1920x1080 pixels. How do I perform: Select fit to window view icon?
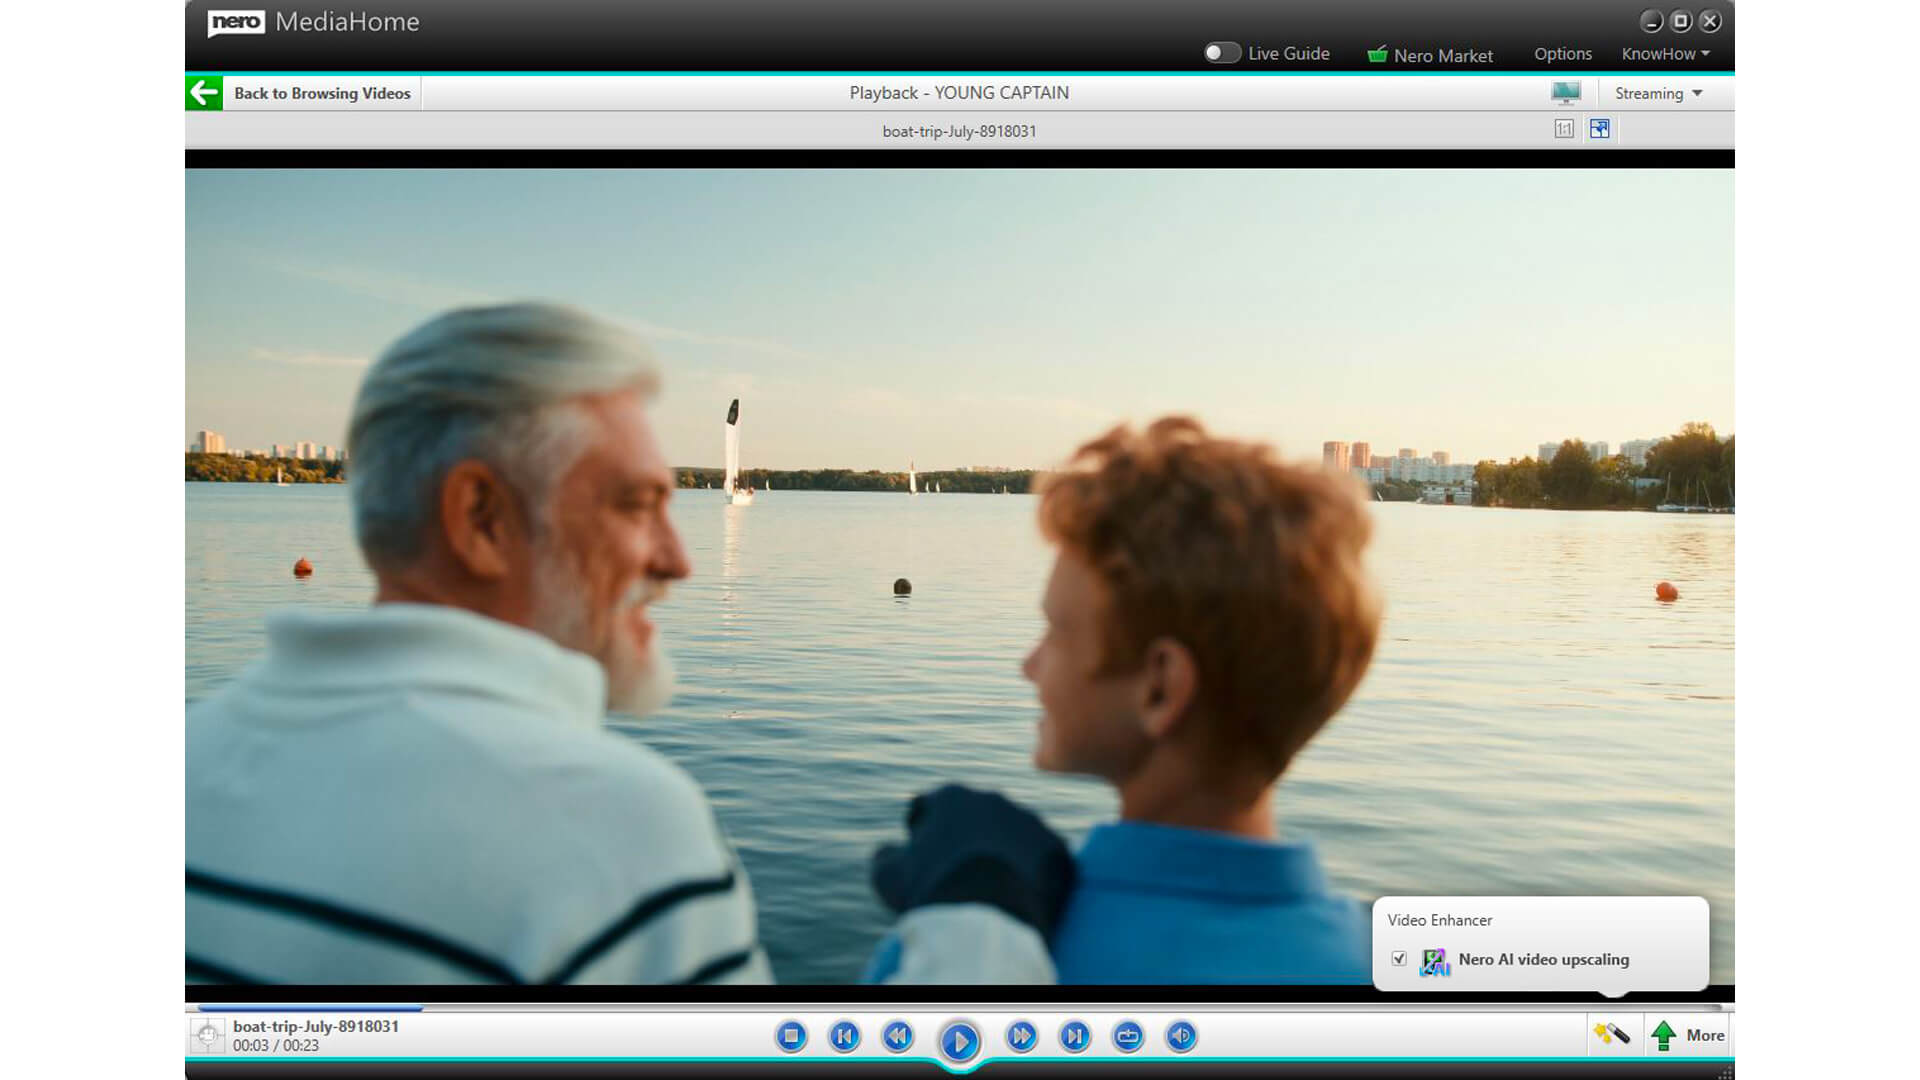click(1600, 129)
